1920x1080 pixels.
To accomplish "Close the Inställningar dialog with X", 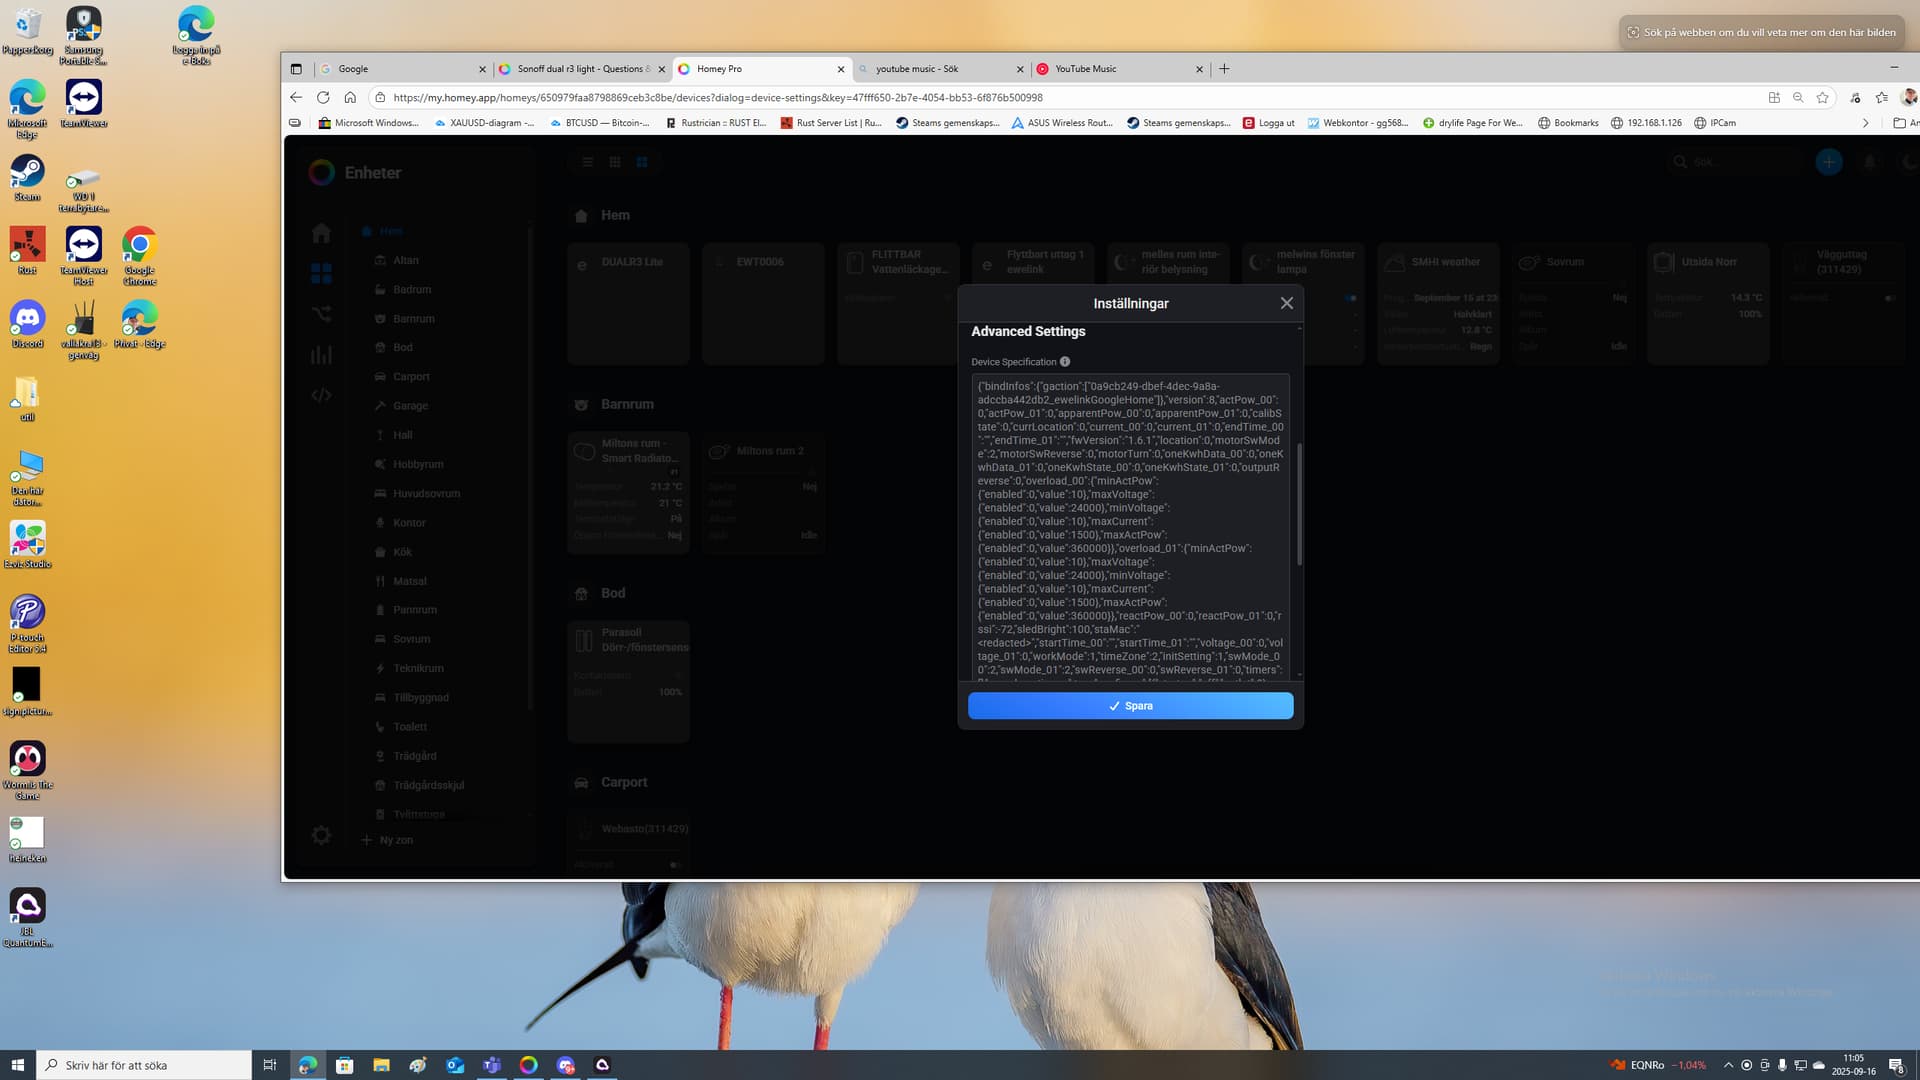I will [1286, 303].
